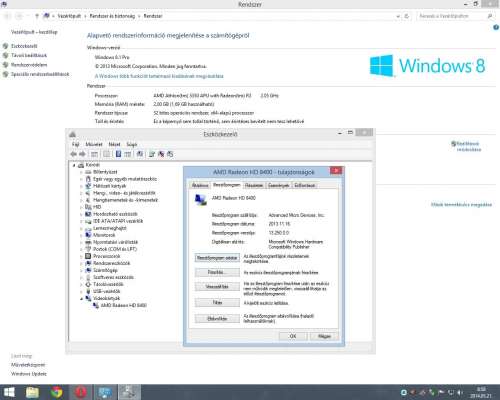Switch to the Erőforrások tab
The height and width of the screenshot is (400, 500).
(305, 185)
